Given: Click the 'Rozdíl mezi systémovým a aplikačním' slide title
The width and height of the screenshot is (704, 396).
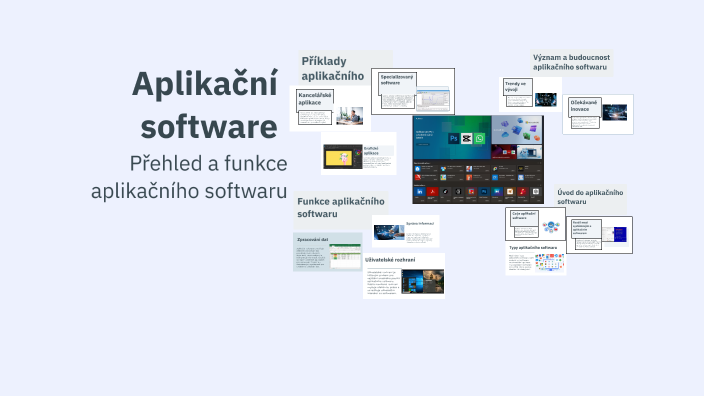Looking at the screenshot, I should (x=582, y=228).
